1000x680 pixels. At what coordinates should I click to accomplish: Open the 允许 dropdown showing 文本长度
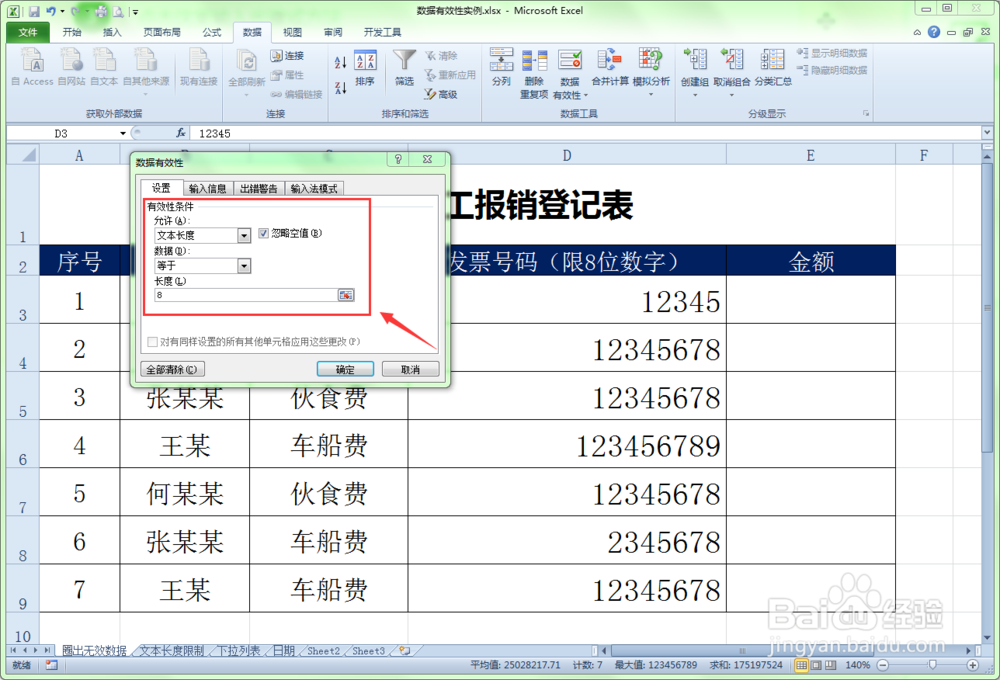(x=244, y=235)
